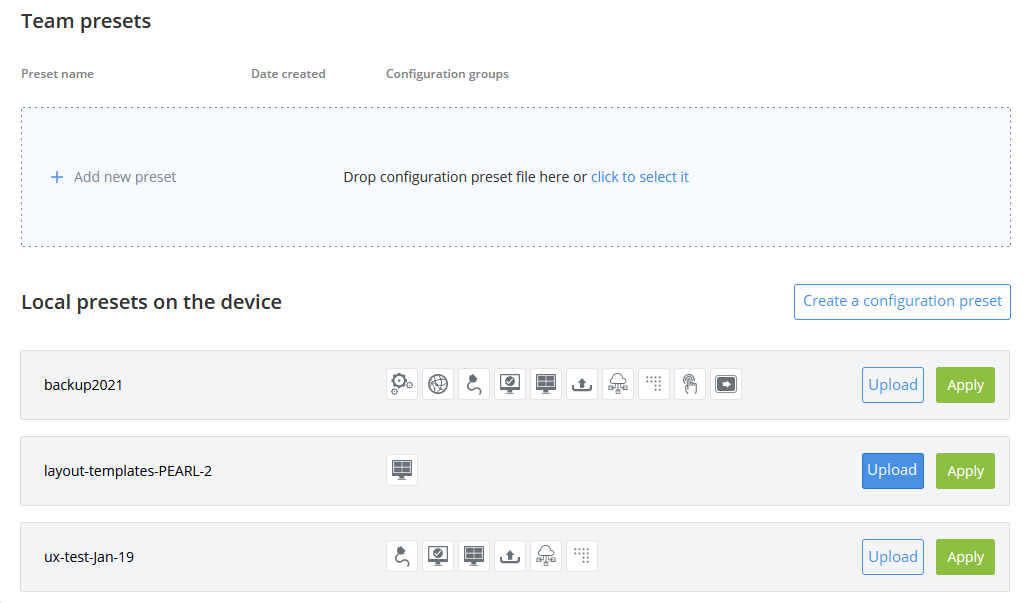Viewport: 1030px width, 603px height.
Task: Click the power plug icon in ux-test-Jan-19 row
Action: [402, 556]
